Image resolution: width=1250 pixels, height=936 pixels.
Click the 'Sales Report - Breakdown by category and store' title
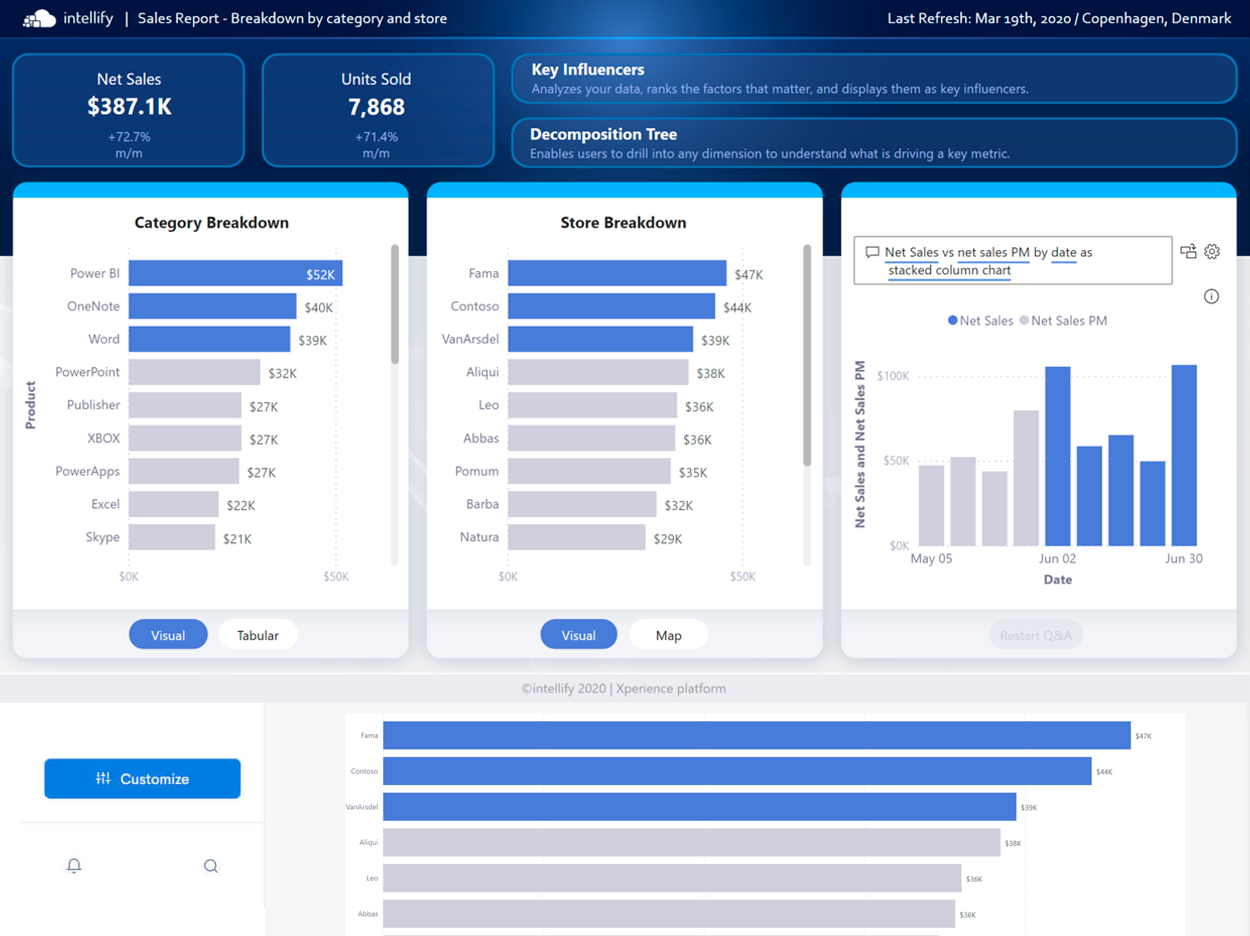pyautogui.click(x=292, y=18)
